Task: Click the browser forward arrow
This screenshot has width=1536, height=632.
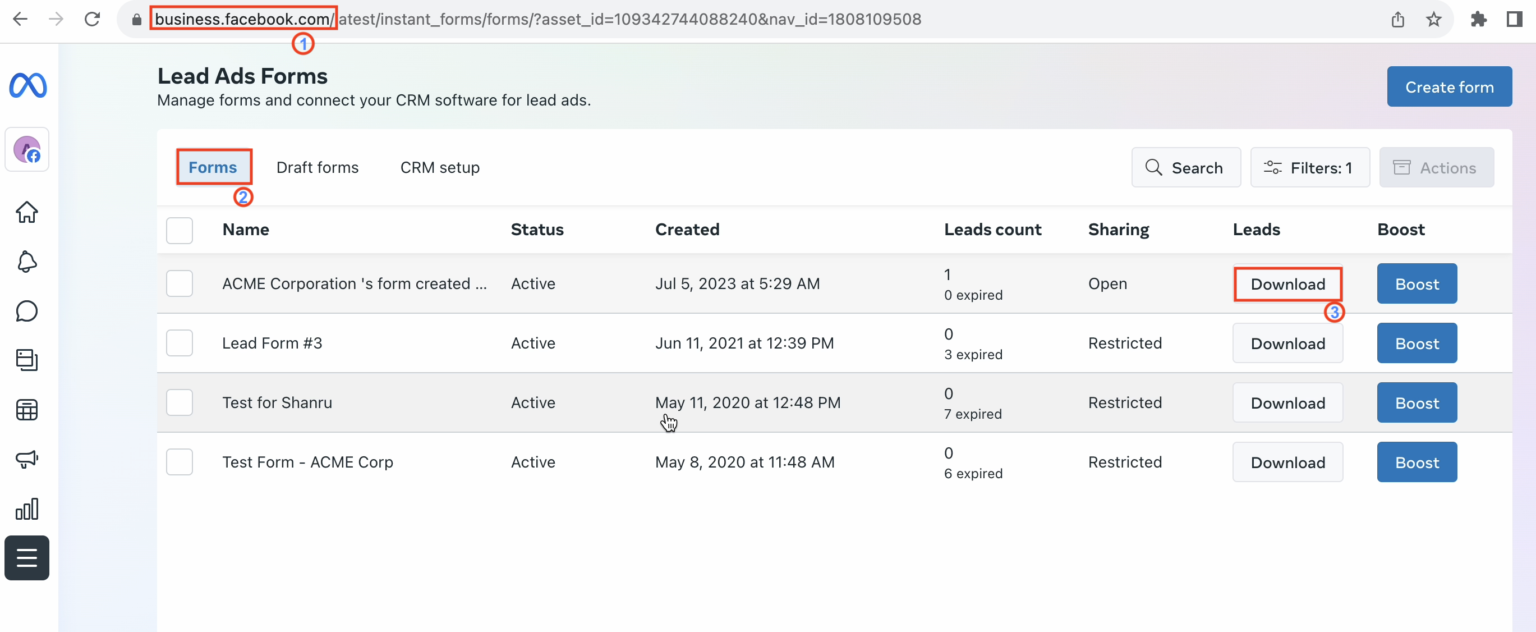Action: [56, 19]
